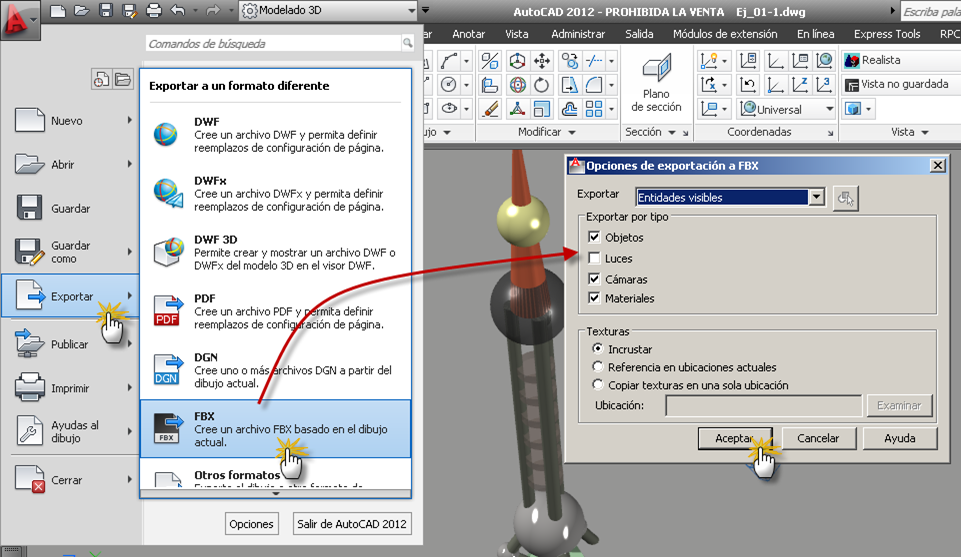Click the UCS Previous icon
961x557 pixels.
pyautogui.click(x=748, y=85)
